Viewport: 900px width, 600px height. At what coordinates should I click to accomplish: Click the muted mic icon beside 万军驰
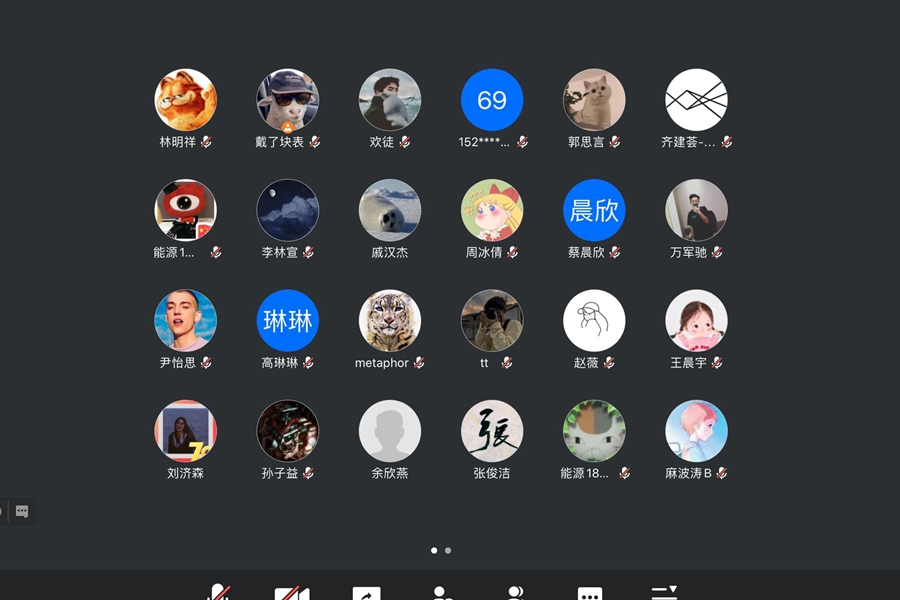717,253
